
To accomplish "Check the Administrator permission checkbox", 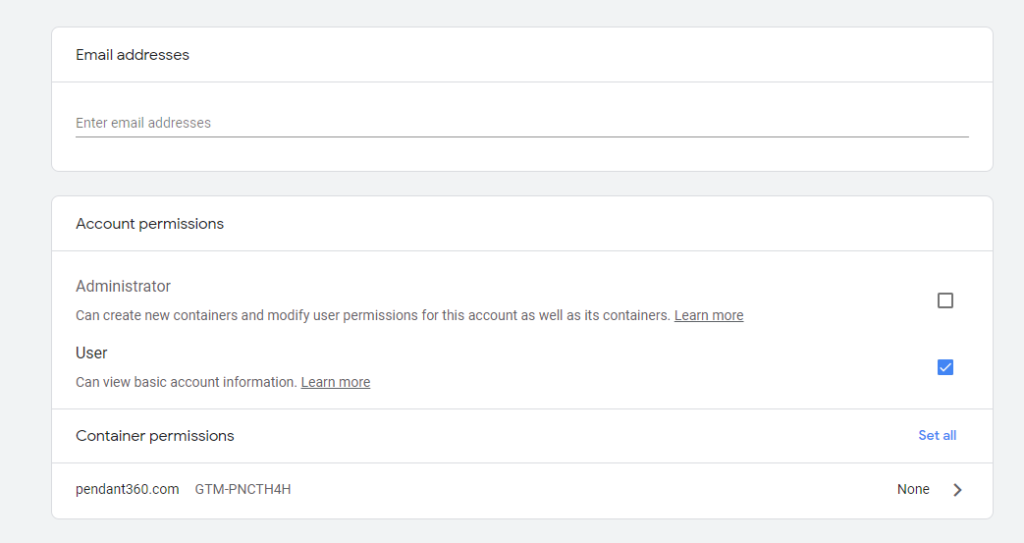I will coord(945,301).
